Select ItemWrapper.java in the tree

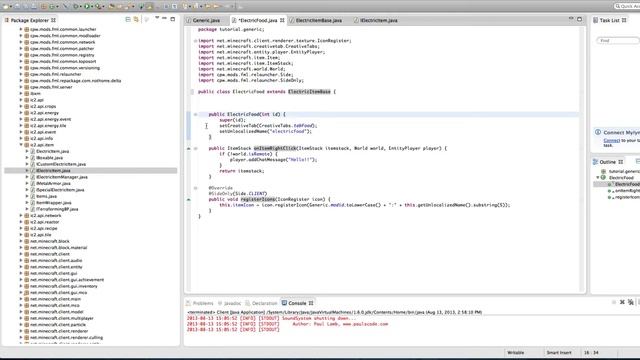click(x=53, y=203)
